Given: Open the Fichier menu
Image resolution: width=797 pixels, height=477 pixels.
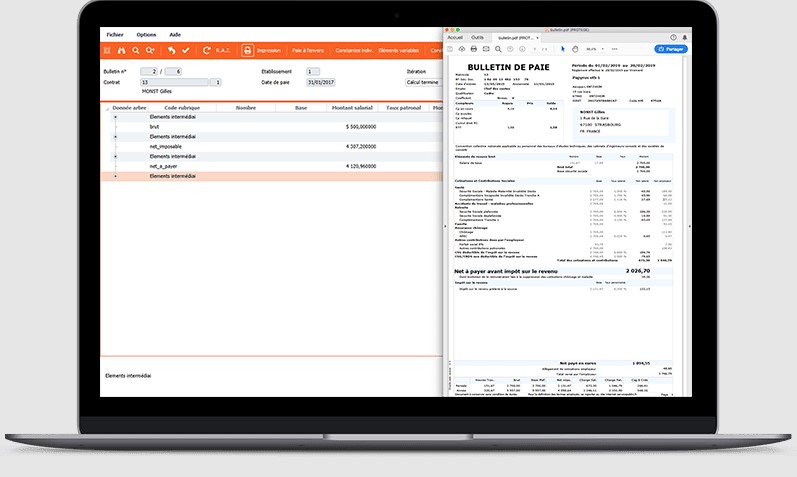Looking at the screenshot, I should point(117,32).
